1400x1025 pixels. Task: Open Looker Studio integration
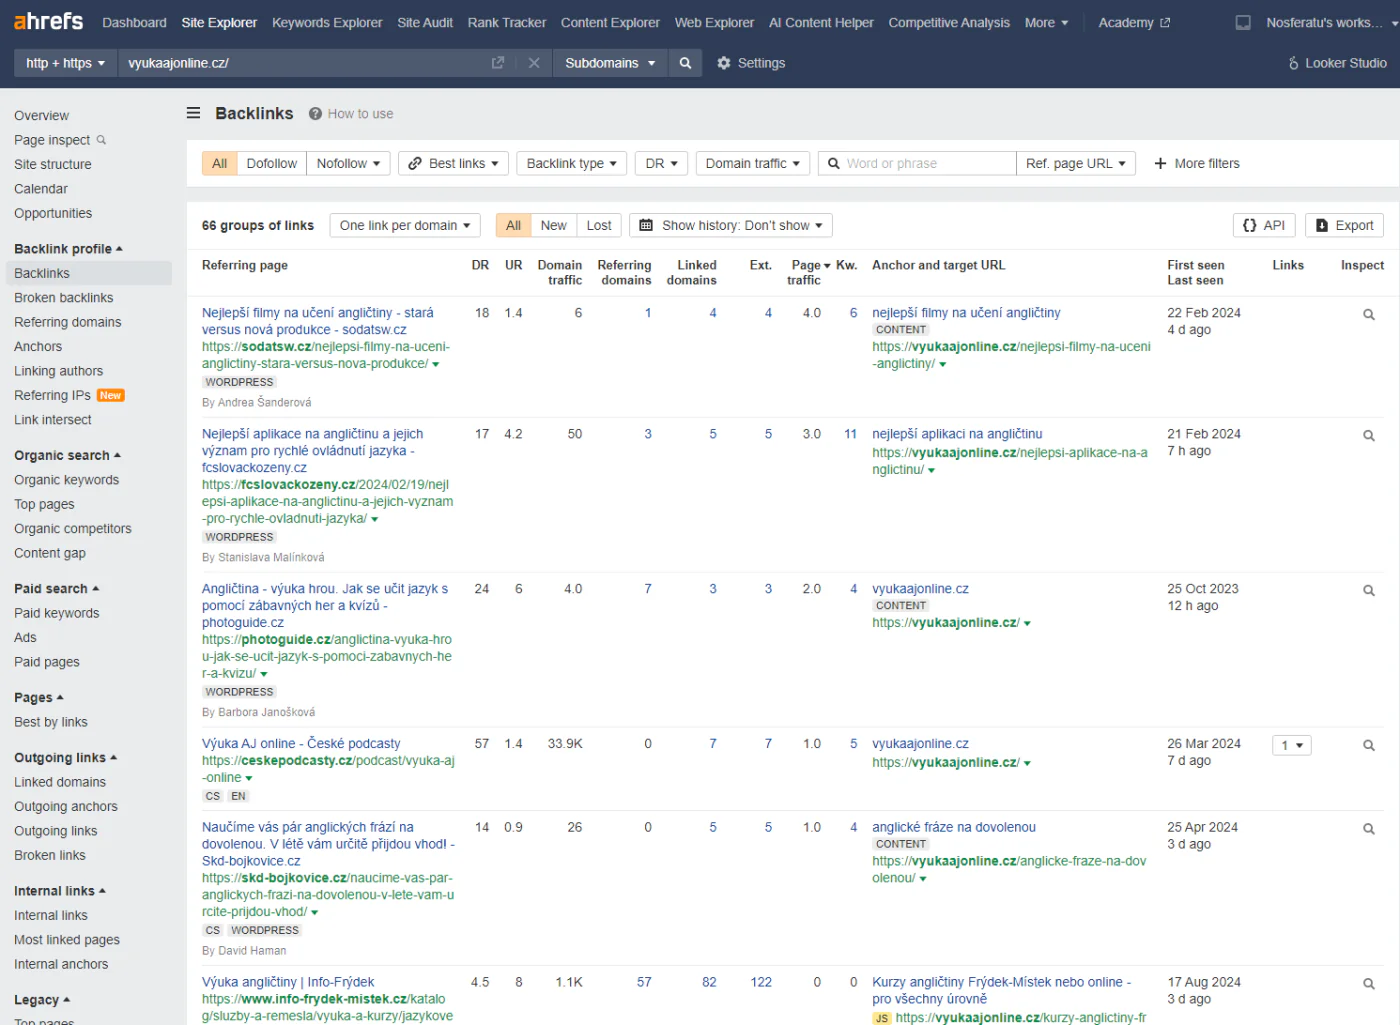pyautogui.click(x=1338, y=63)
